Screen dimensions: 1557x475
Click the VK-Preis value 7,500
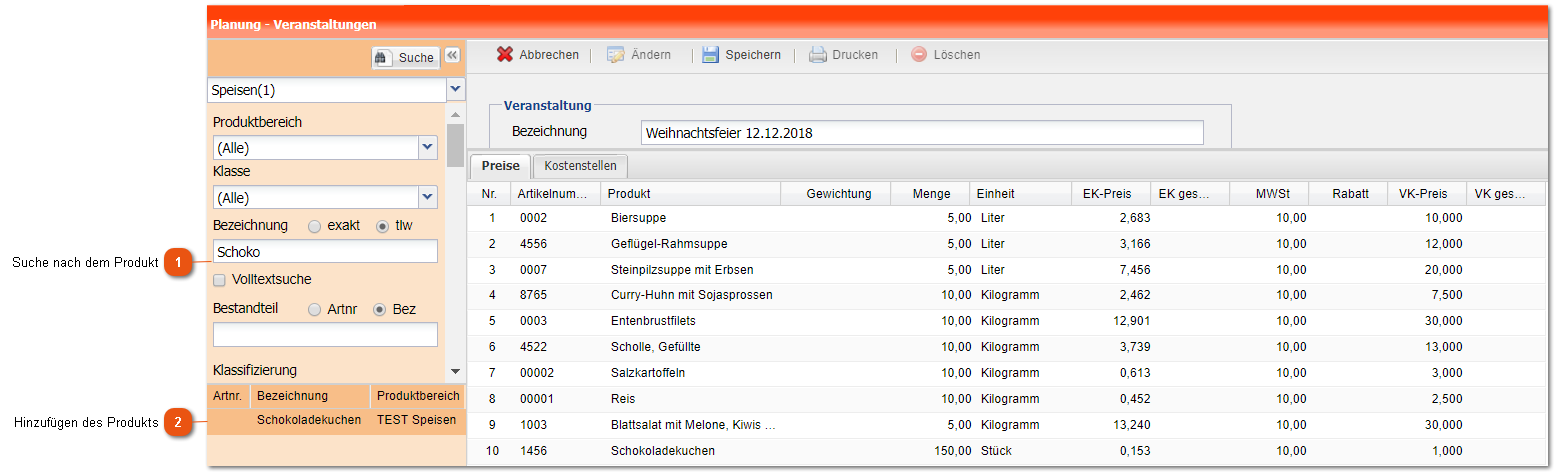[x=1447, y=296]
